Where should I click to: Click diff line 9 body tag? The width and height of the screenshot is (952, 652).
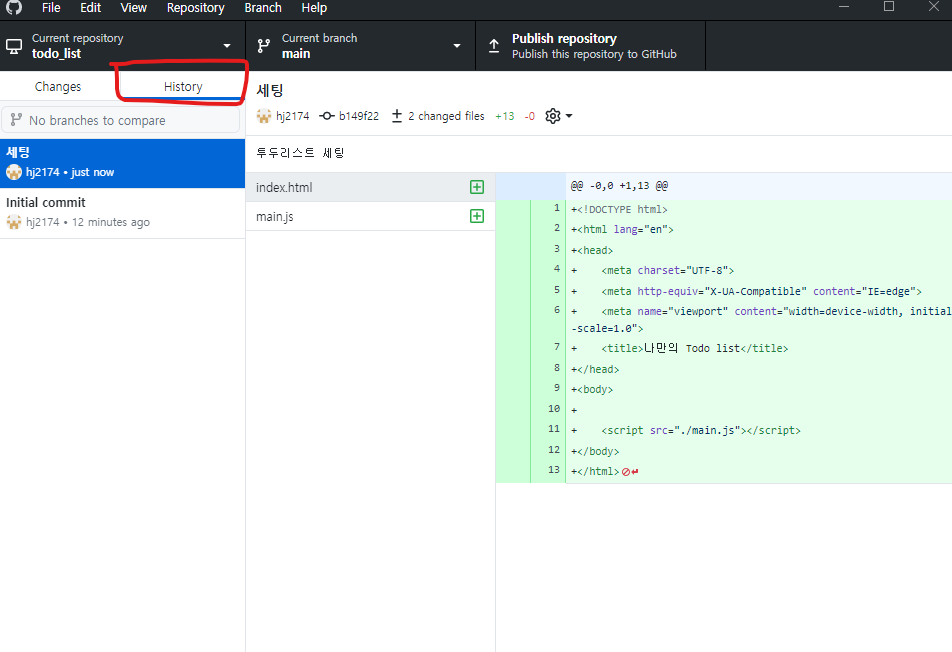click(592, 390)
